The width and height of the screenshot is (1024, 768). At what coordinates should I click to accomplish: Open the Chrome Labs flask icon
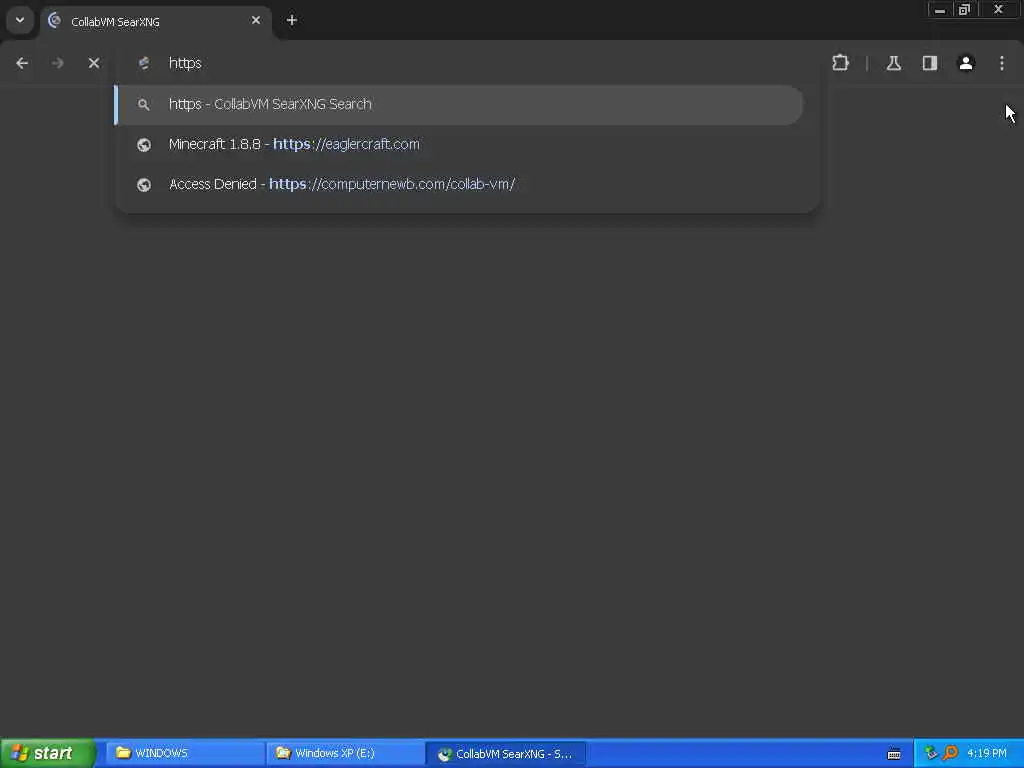click(894, 63)
